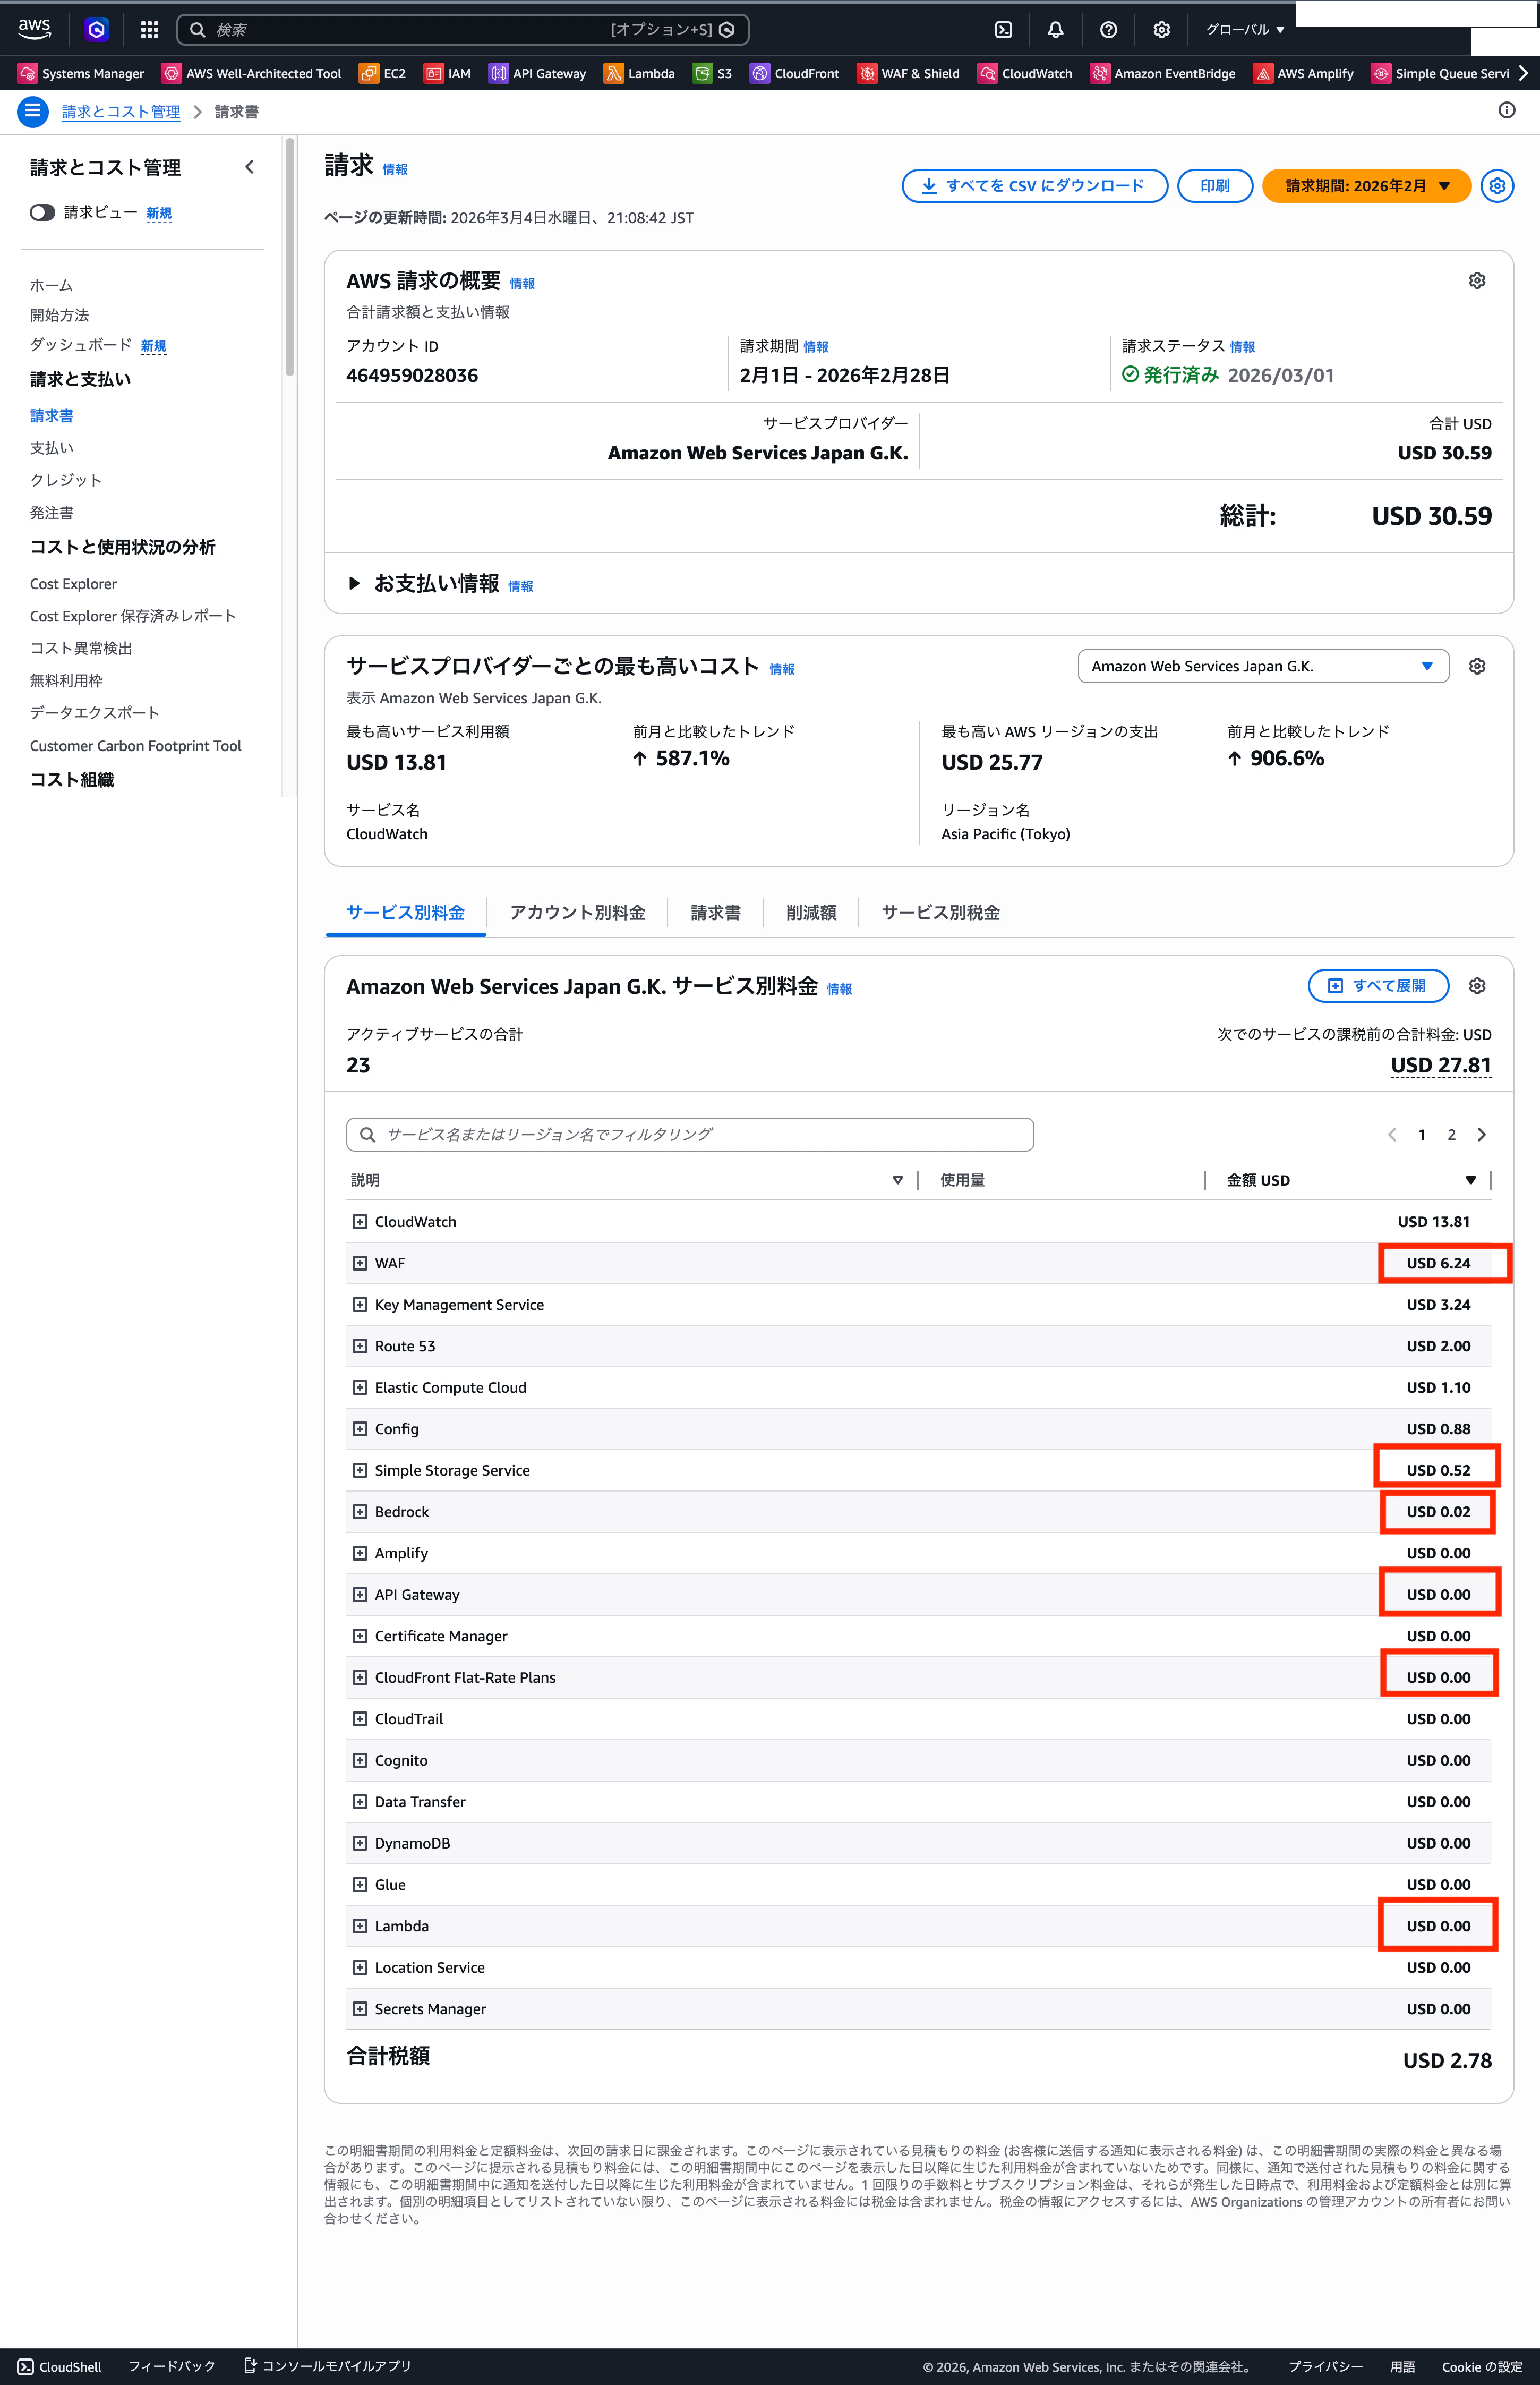Switch to 請求書 tab
The image size is (1540, 2385).
pos(715,913)
